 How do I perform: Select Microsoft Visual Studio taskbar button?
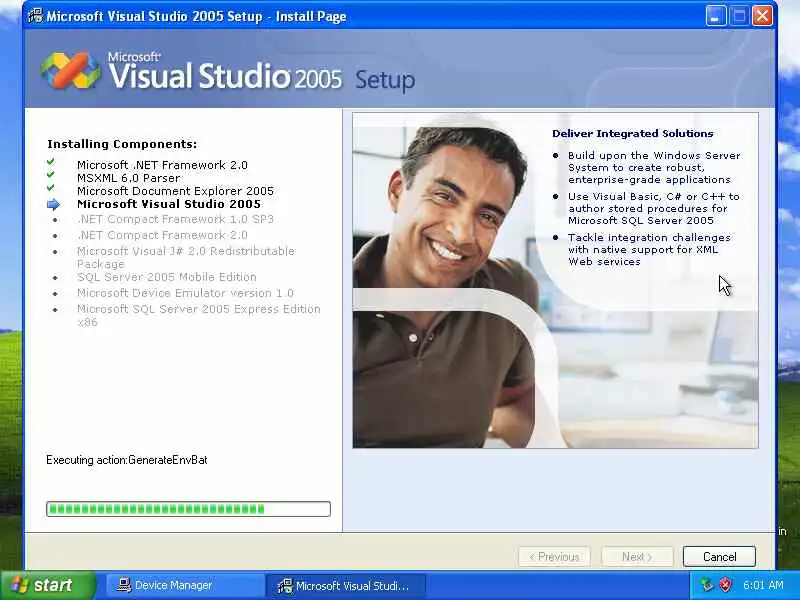[346, 585]
